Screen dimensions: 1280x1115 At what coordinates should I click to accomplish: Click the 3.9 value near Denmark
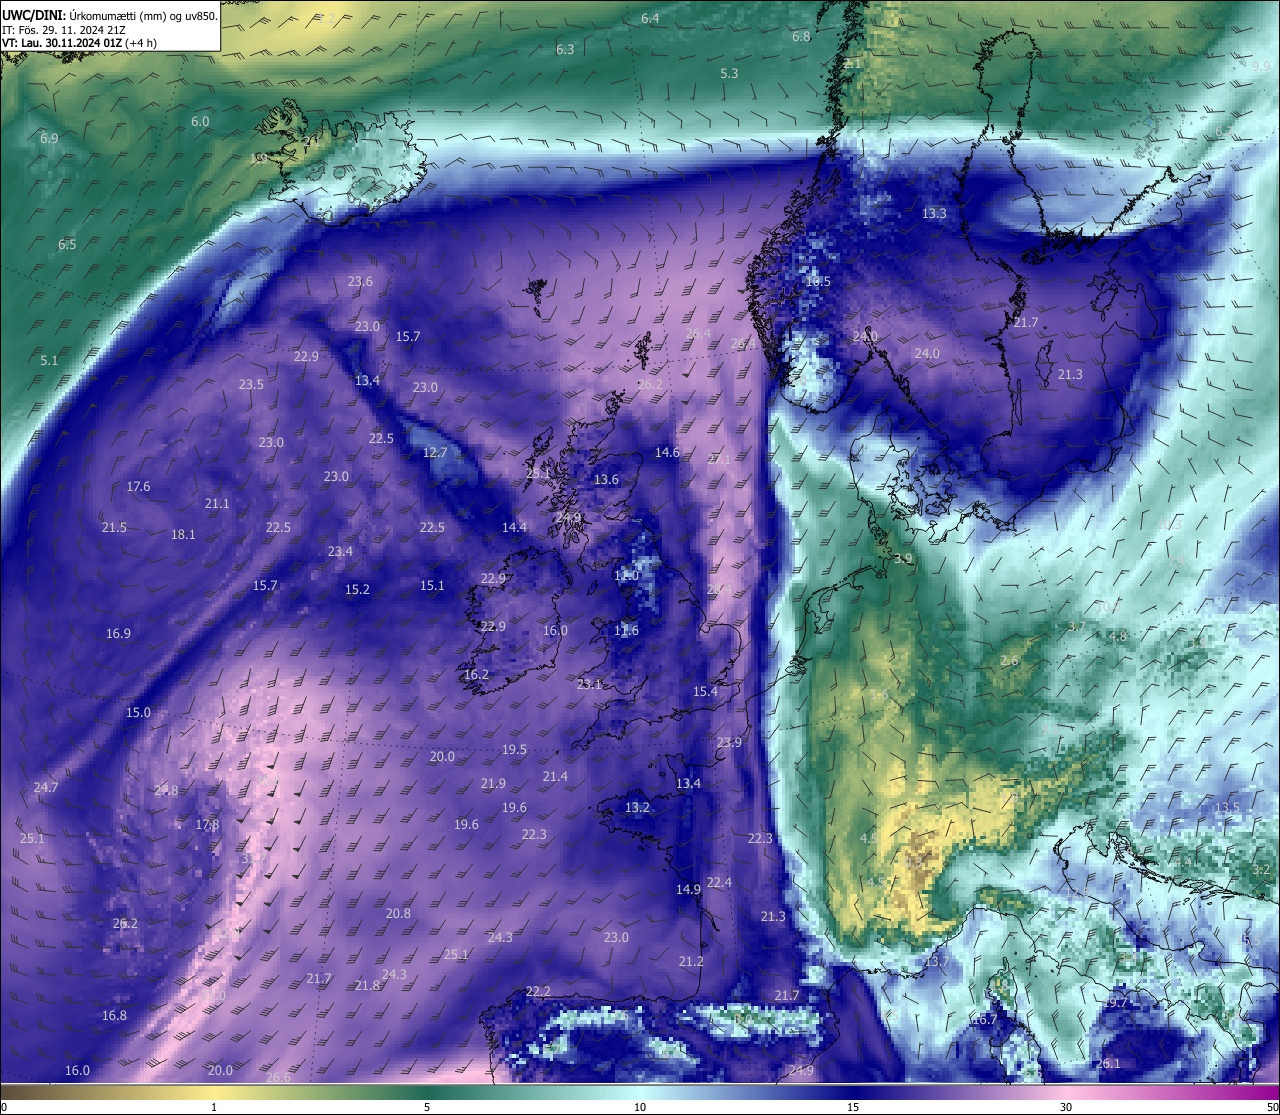pos(903,559)
